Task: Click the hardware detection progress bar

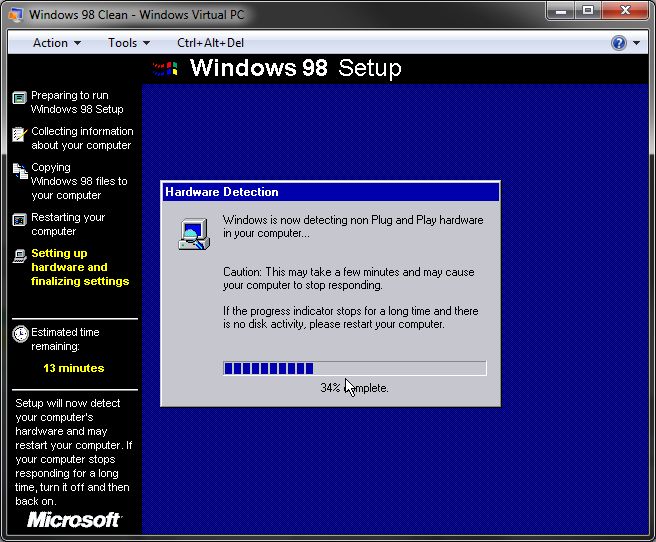Action: coord(354,368)
